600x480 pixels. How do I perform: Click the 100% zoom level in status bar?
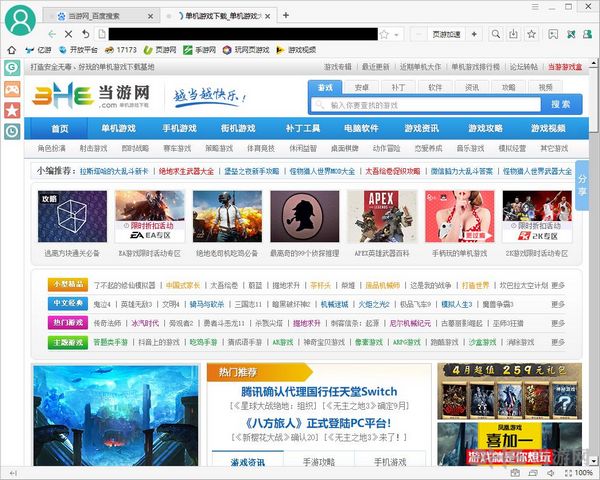584,473
